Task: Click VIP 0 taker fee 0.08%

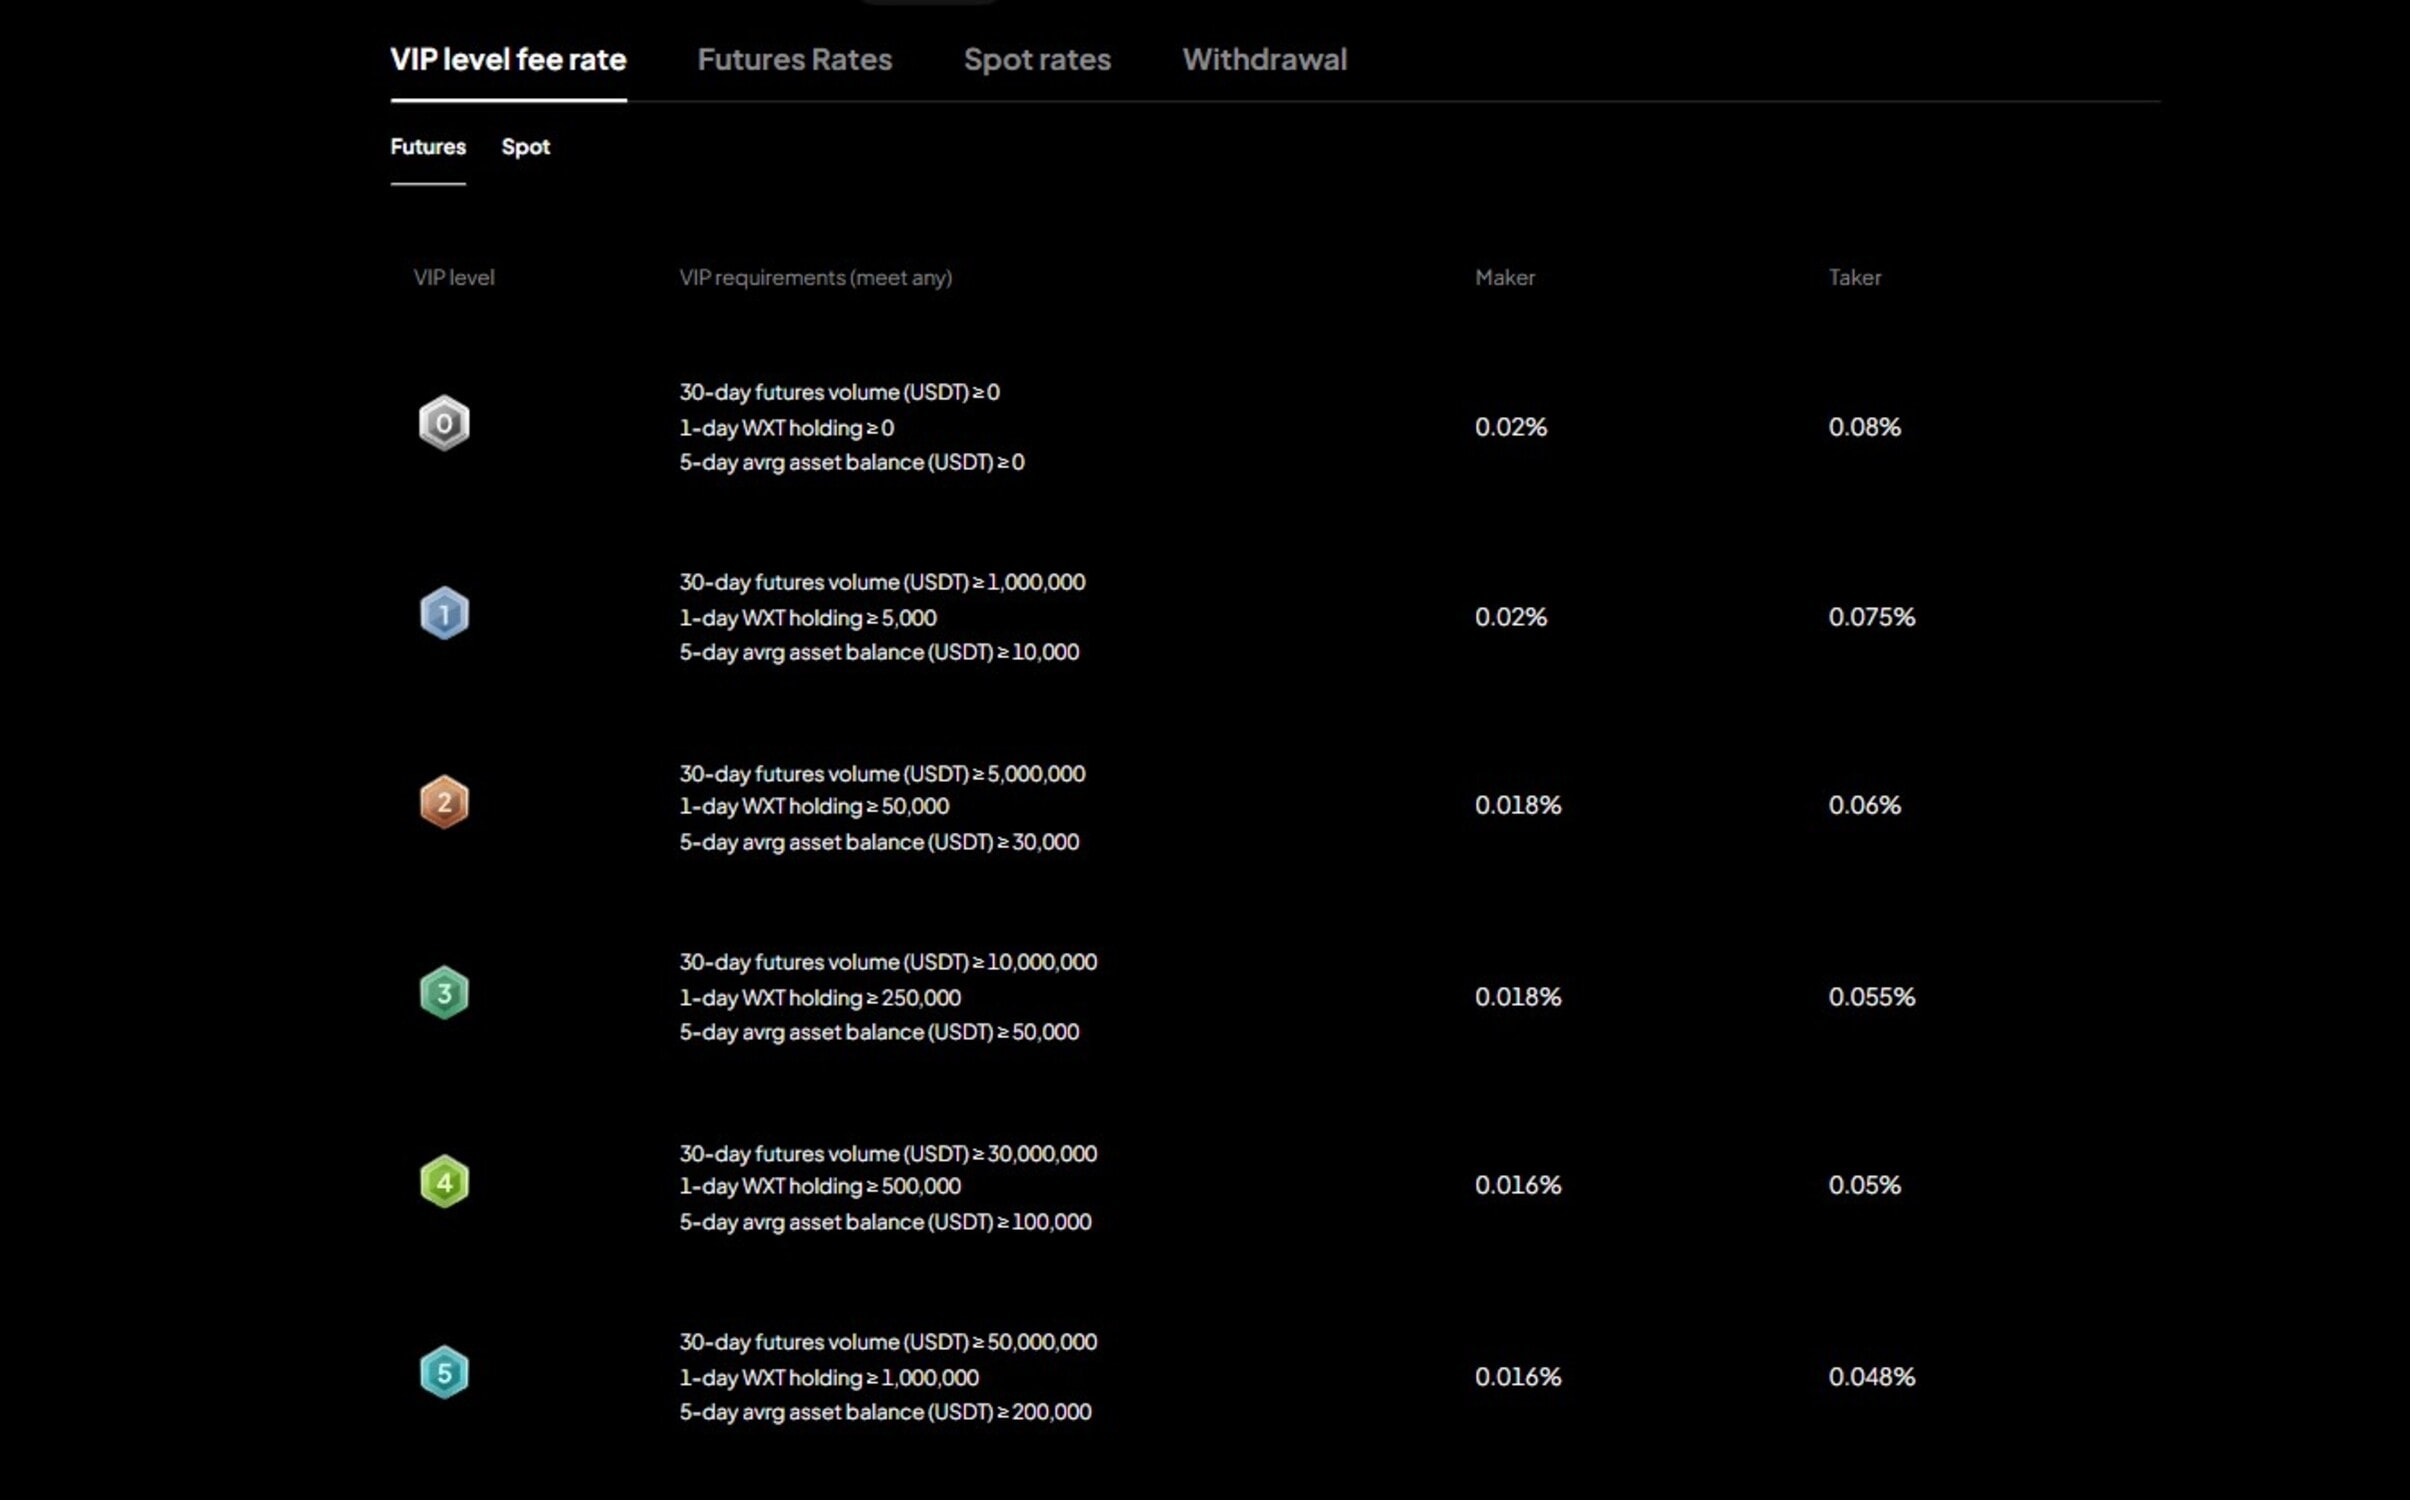Action: tap(1864, 427)
